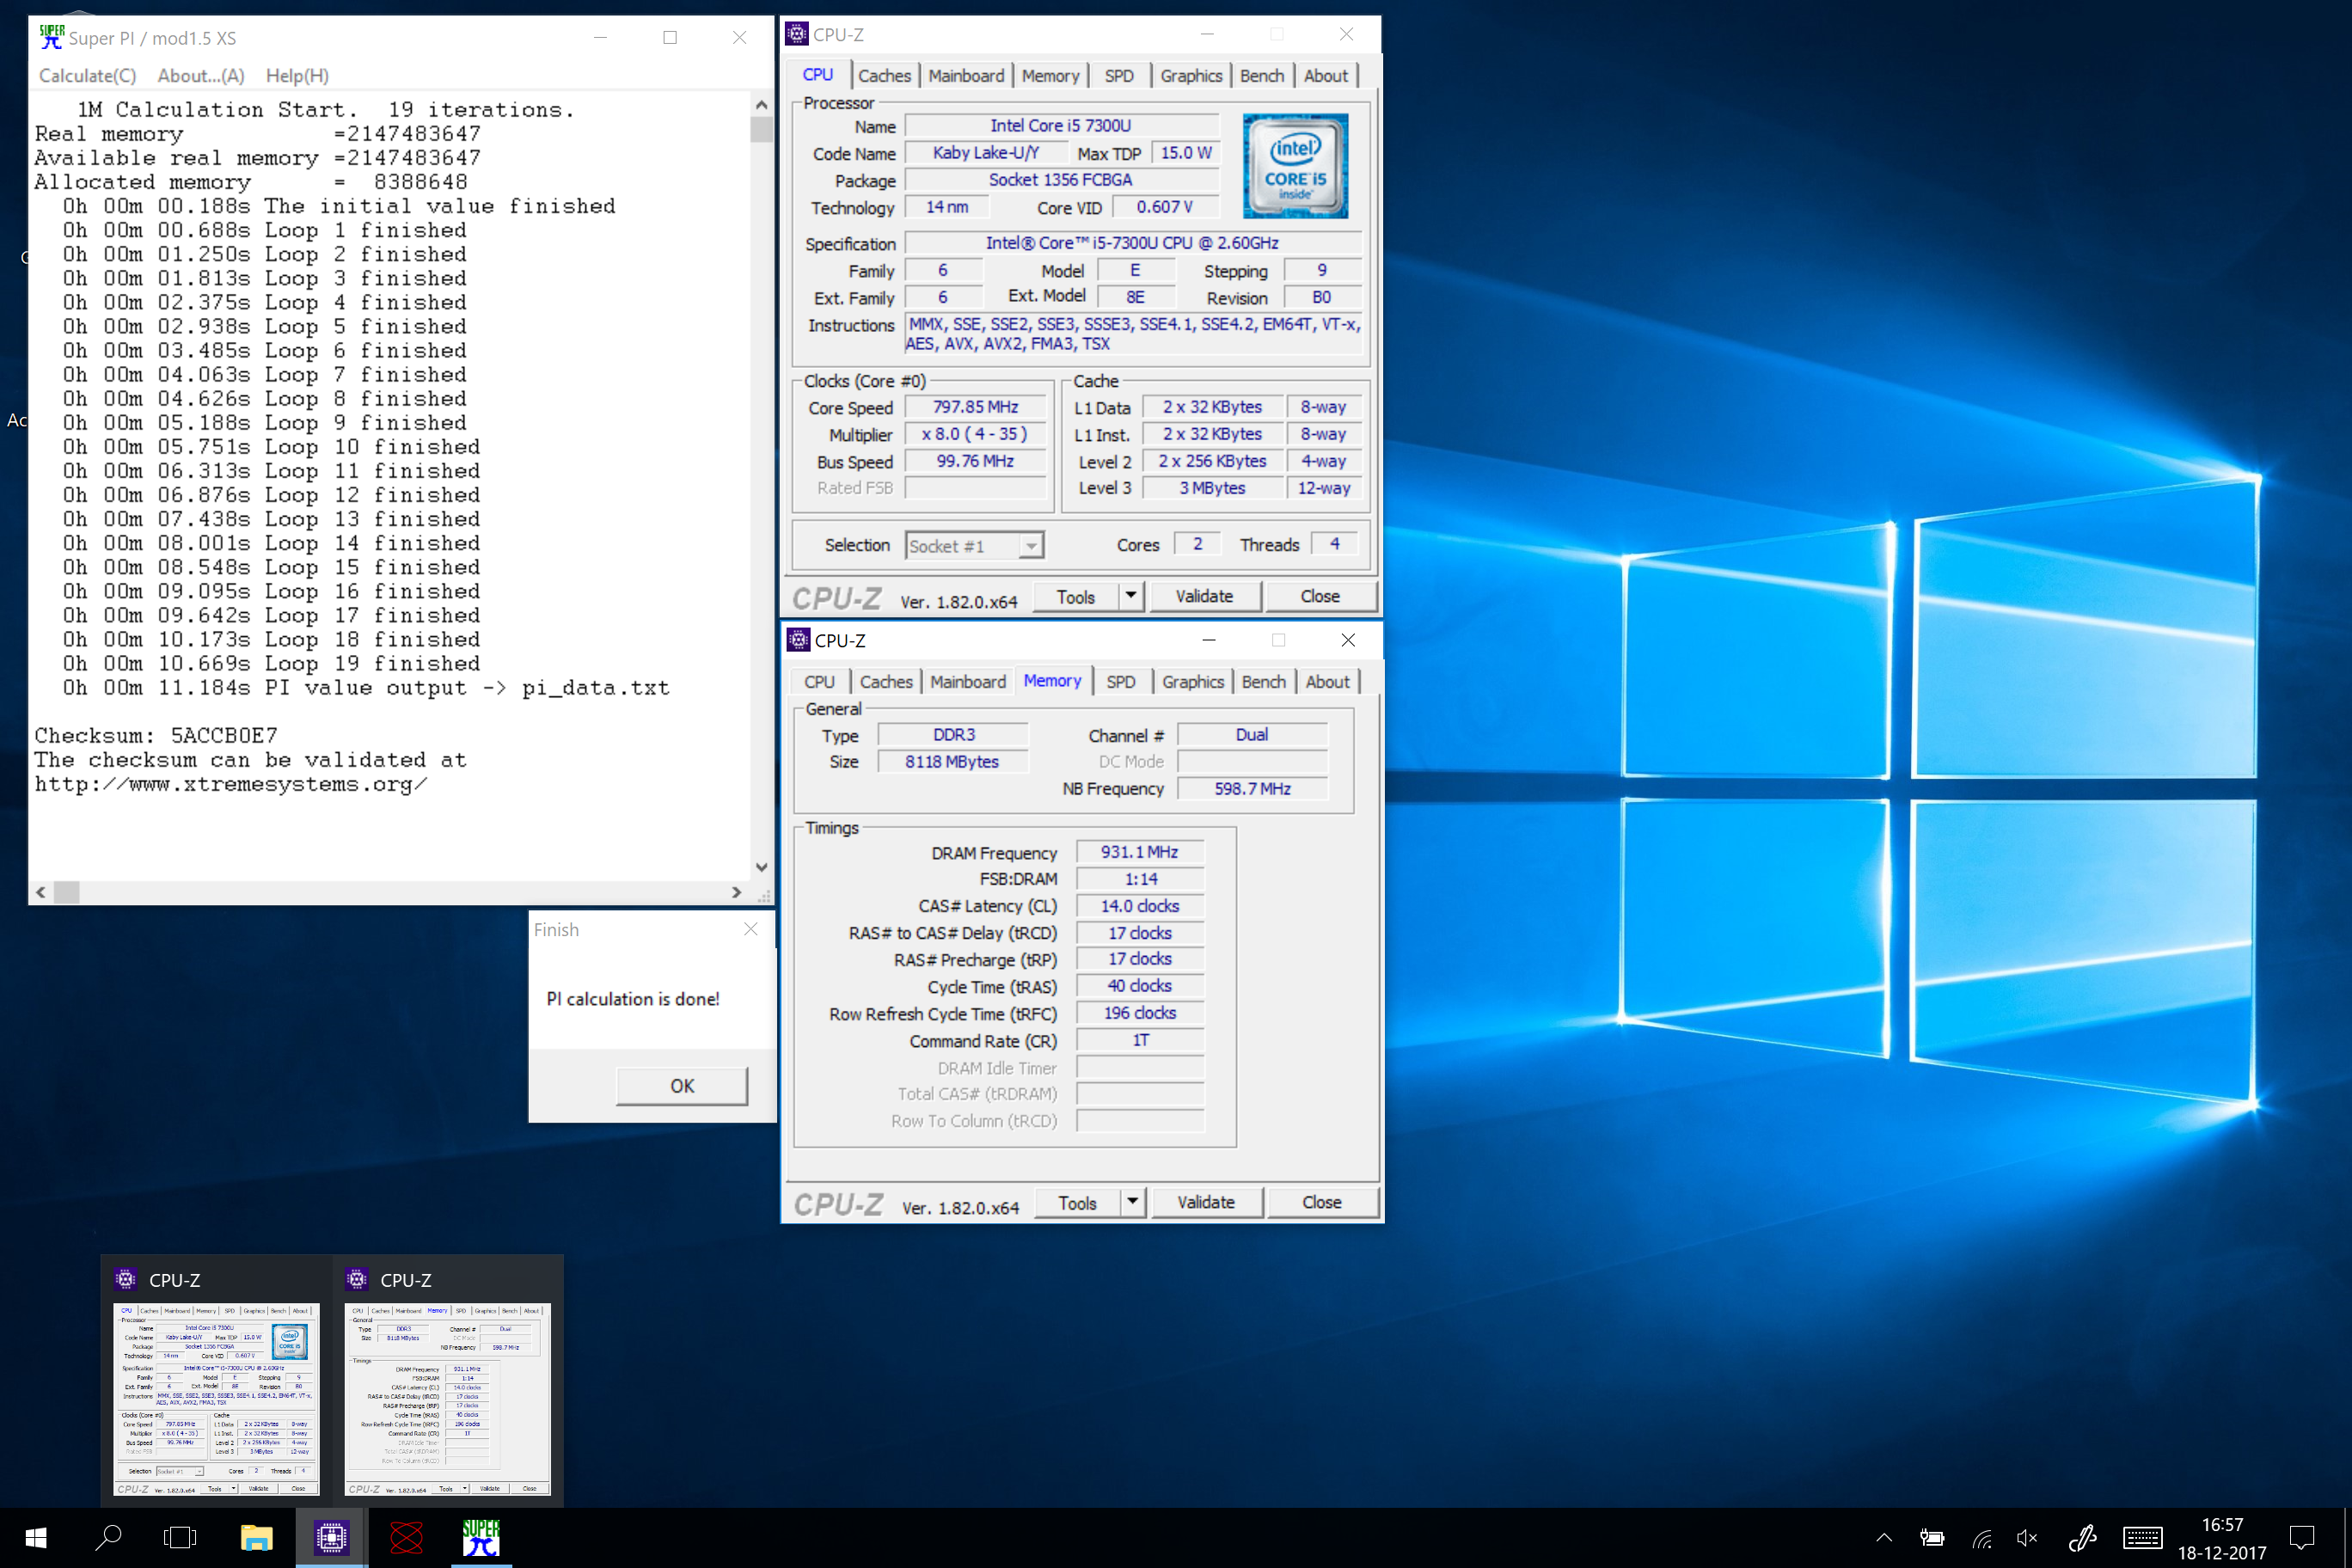2352x1568 pixels.
Task: Open touch keyboard tray icon
Action: click(2142, 1538)
